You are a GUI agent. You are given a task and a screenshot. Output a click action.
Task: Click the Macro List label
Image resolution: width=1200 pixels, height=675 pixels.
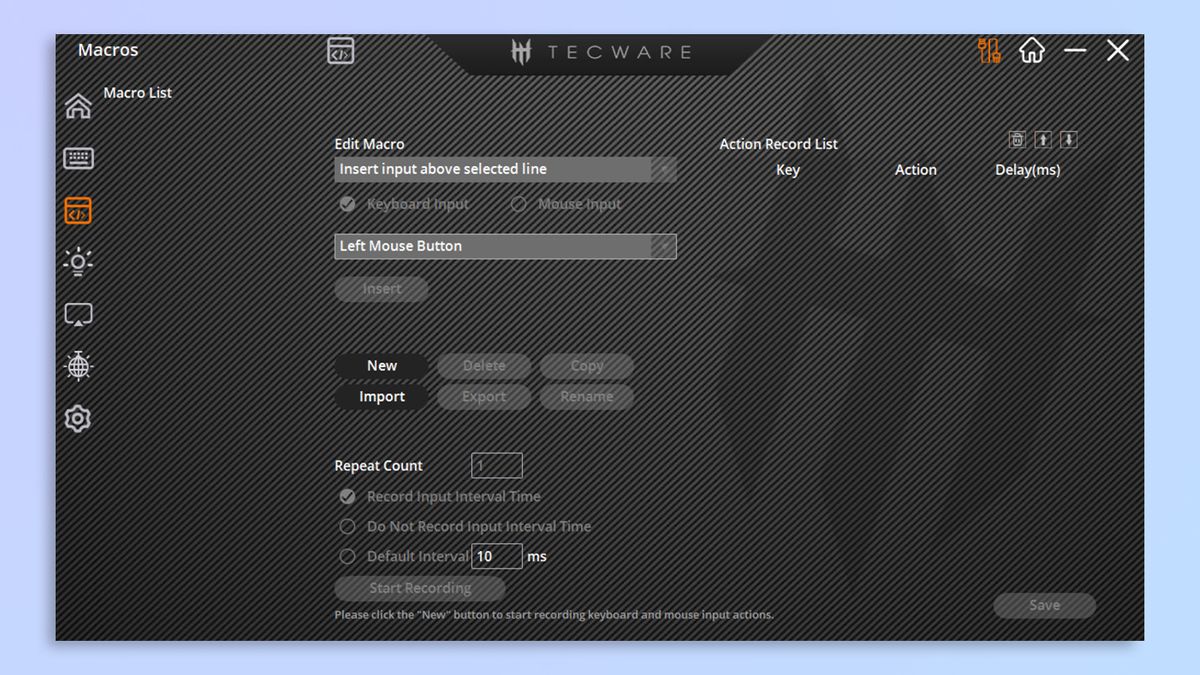click(x=138, y=93)
